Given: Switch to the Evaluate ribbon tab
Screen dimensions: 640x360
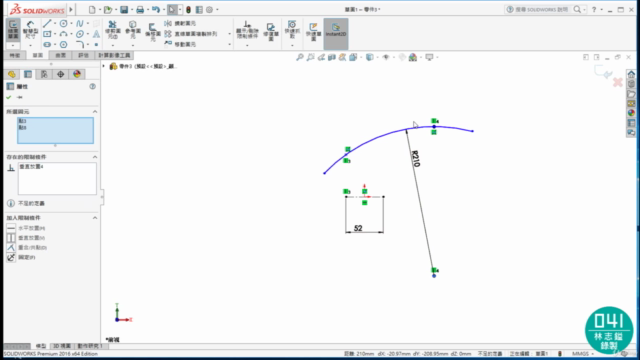Looking at the screenshot, I should 83,55.
